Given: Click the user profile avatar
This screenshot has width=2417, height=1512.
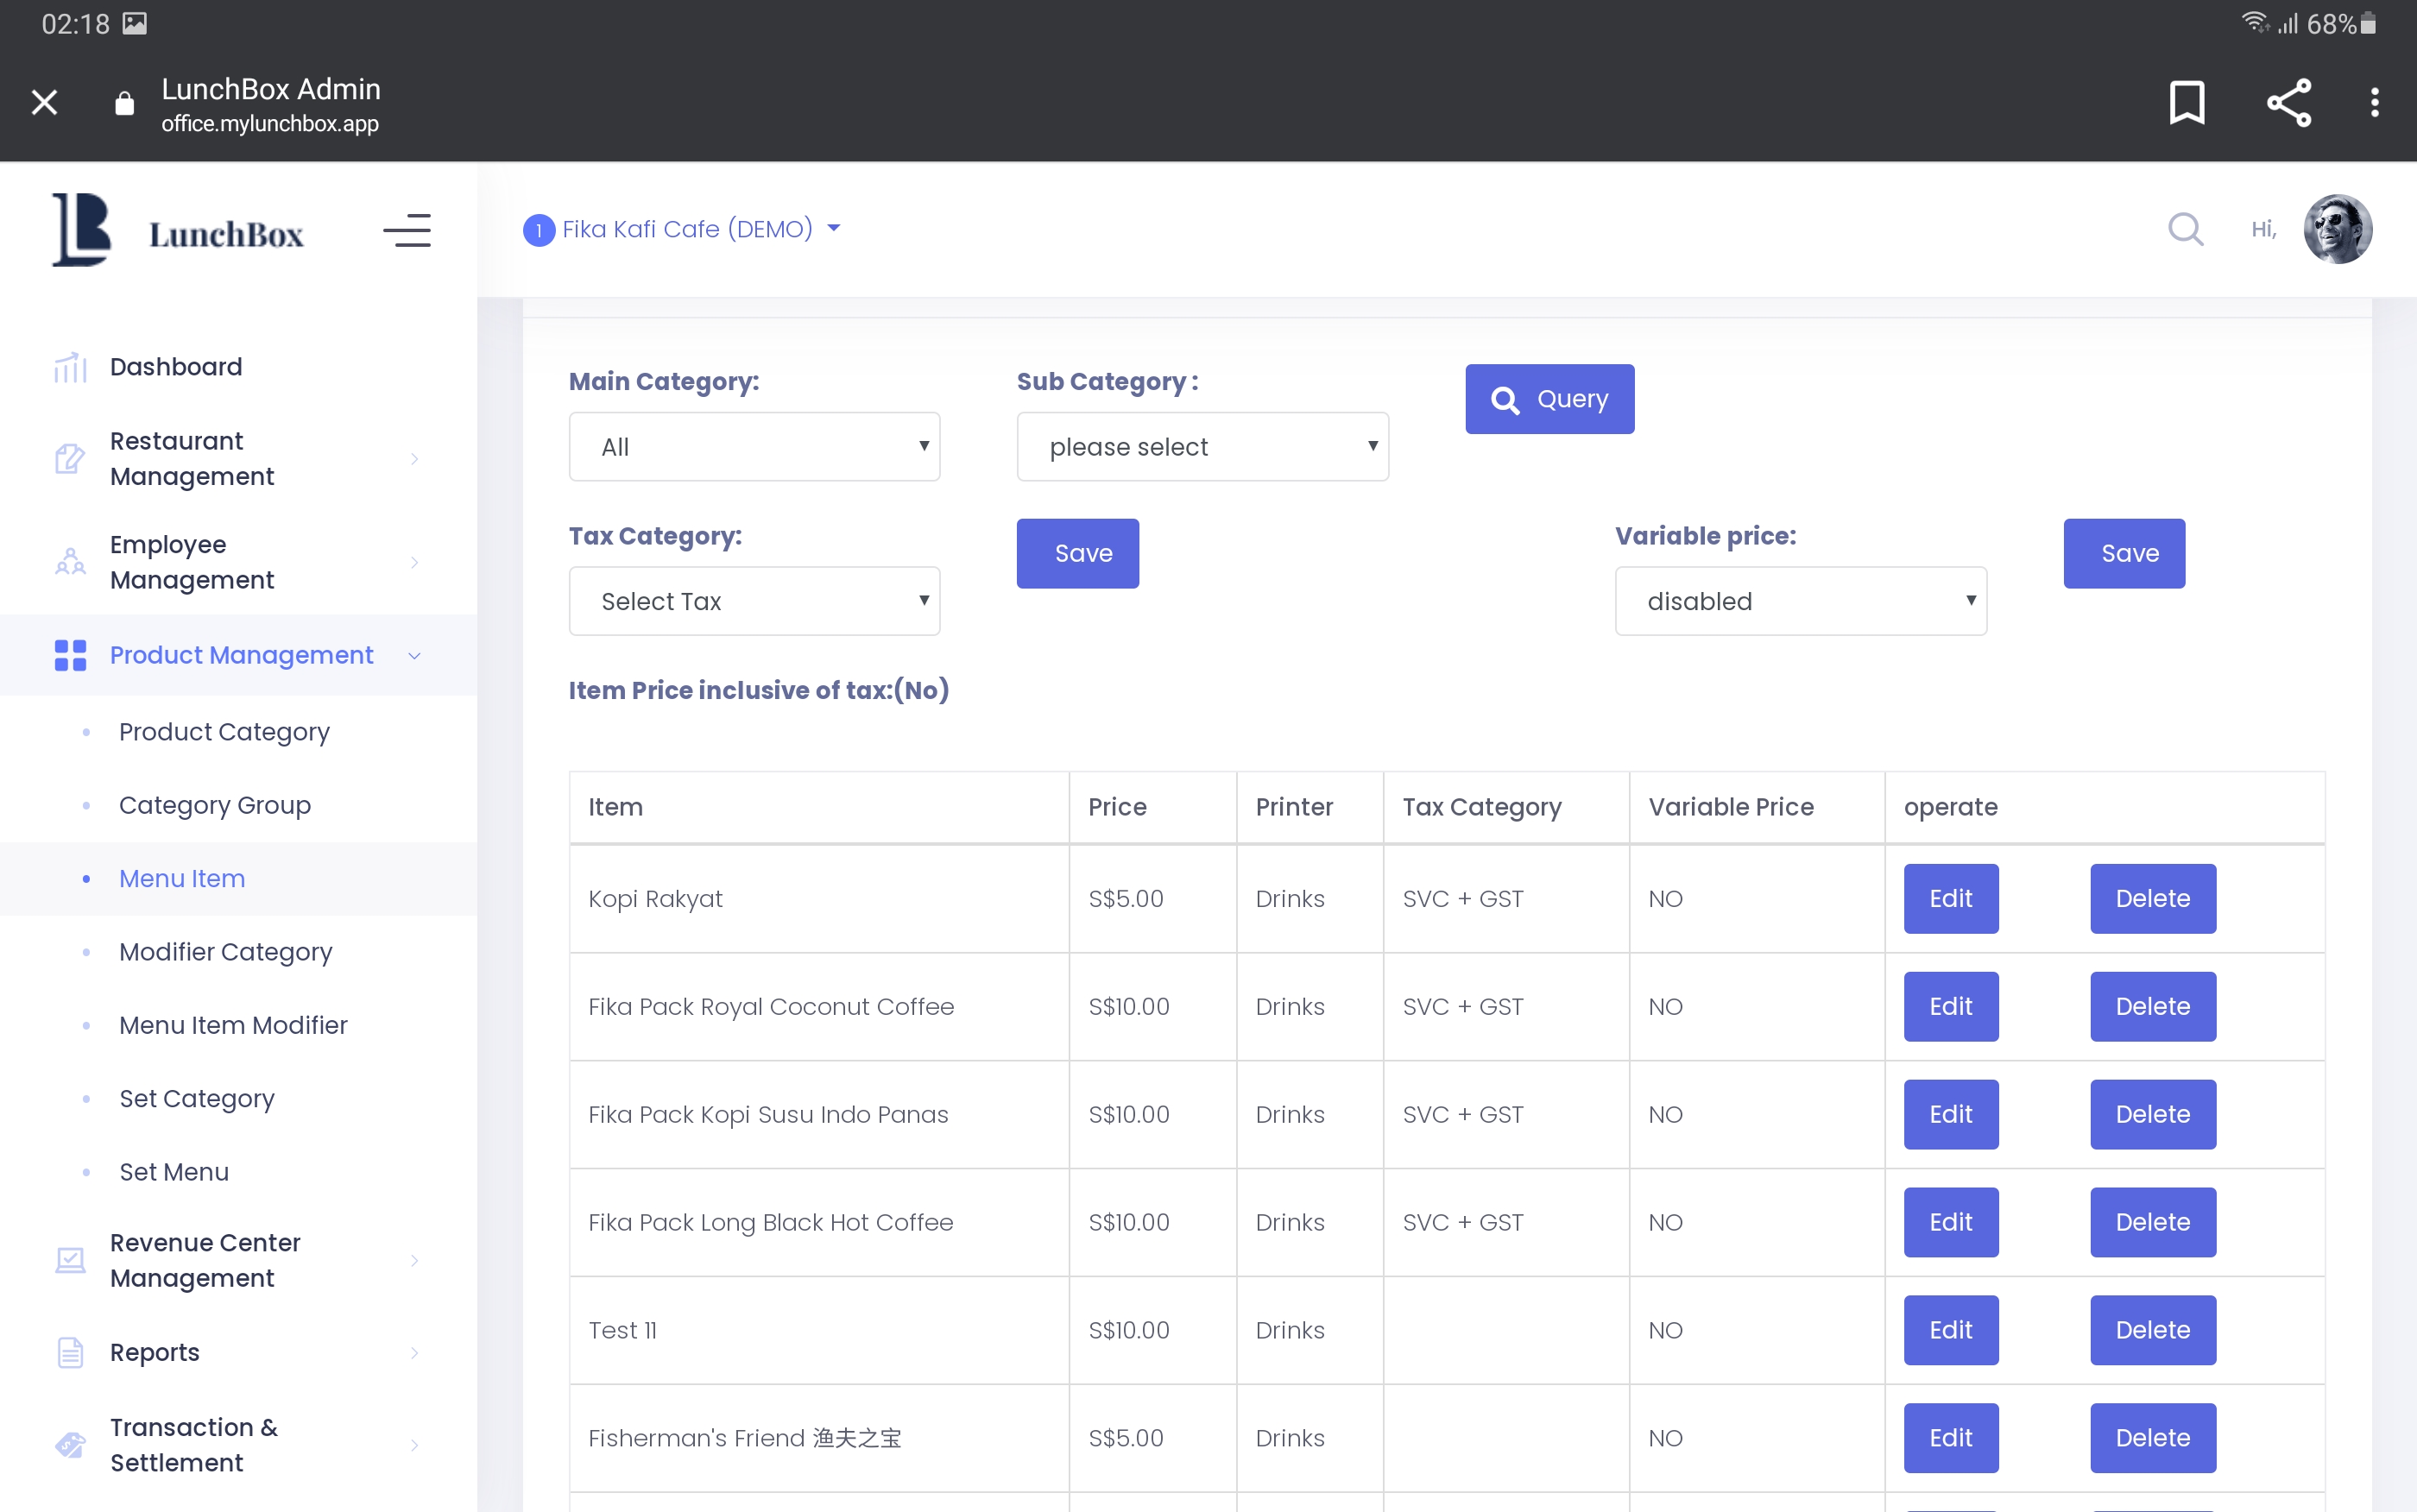Looking at the screenshot, I should click(2336, 229).
